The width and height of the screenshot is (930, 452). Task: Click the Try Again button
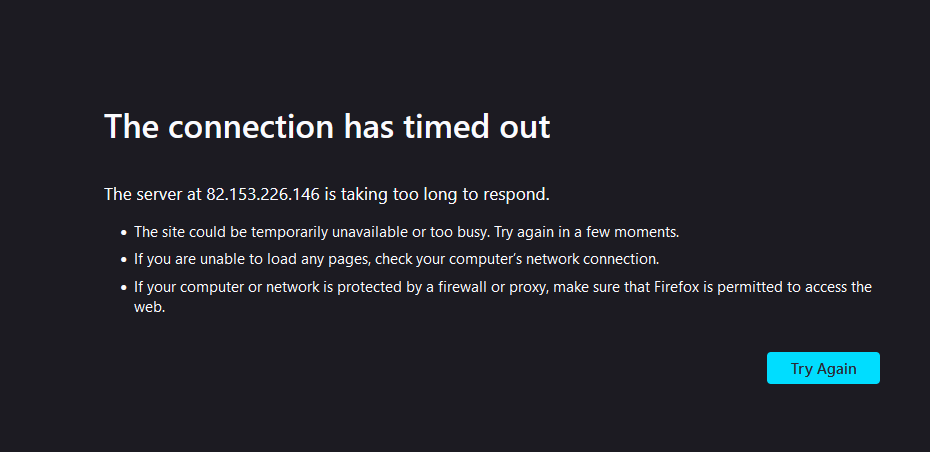click(x=823, y=368)
